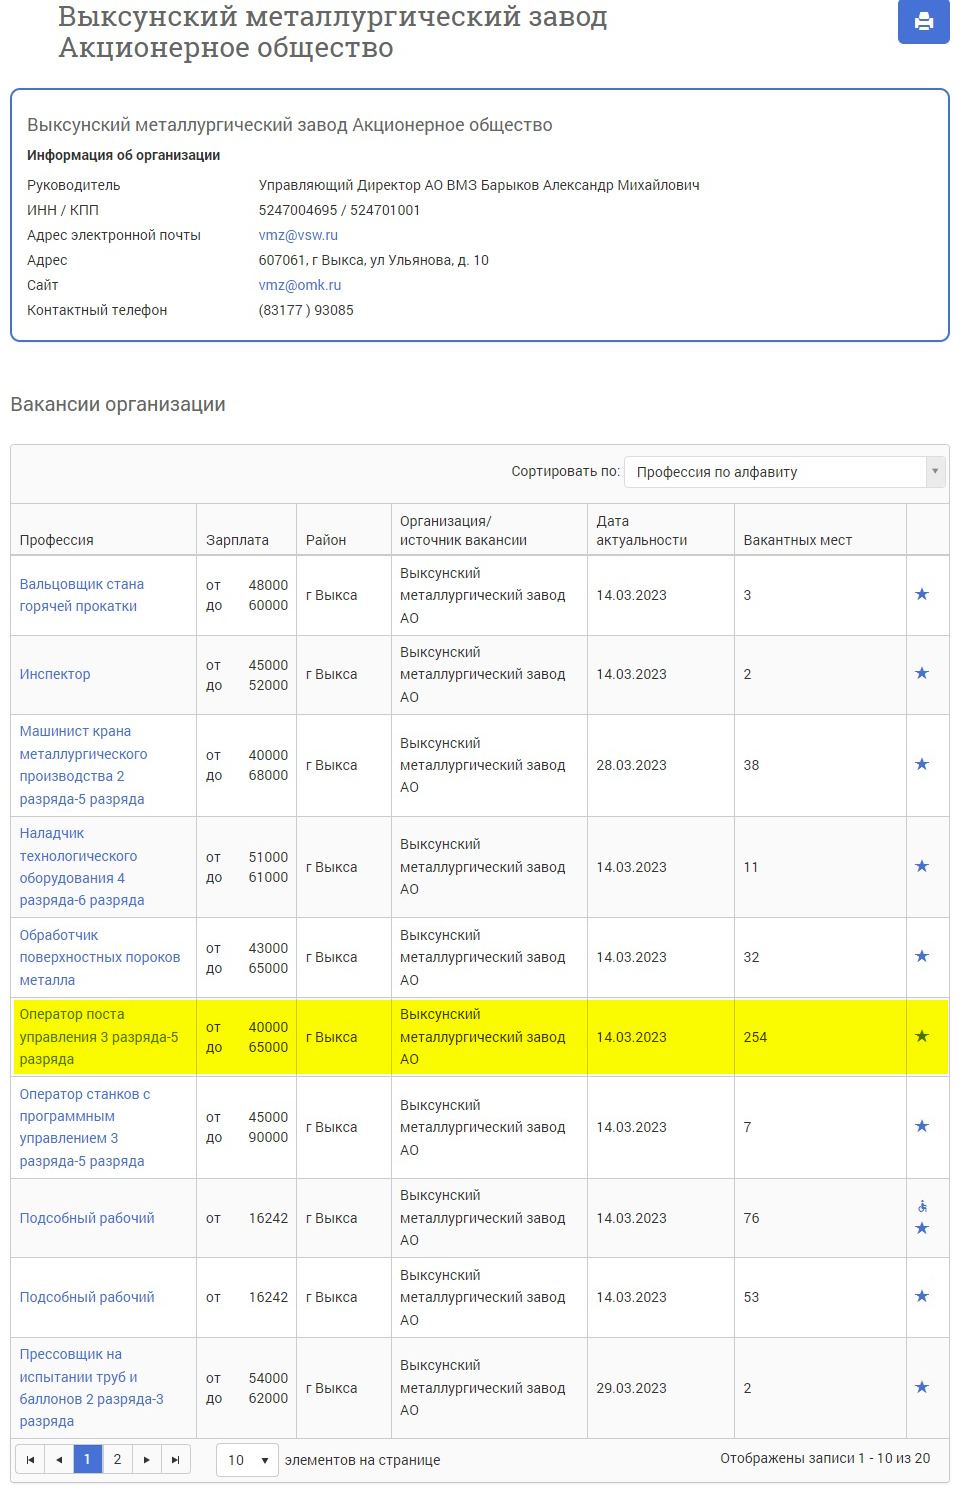This screenshot has width=960, height=1488.
Task: Open Обработчик поверхностных пороков металла vacancy
Action: pyautogui.click(x=100, y=957)
